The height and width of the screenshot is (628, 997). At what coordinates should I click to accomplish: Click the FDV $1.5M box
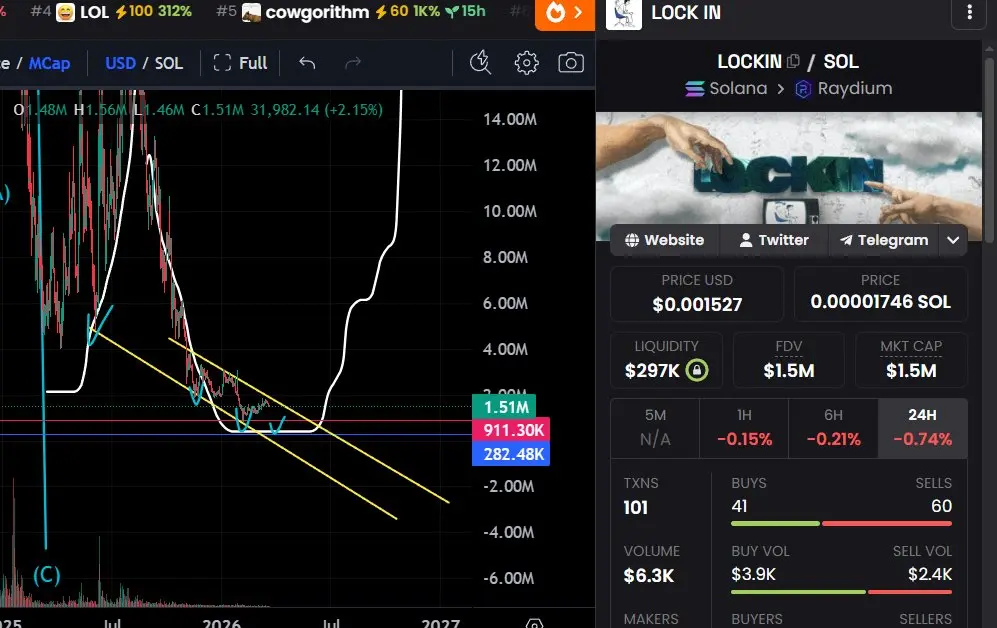[788, 360]
